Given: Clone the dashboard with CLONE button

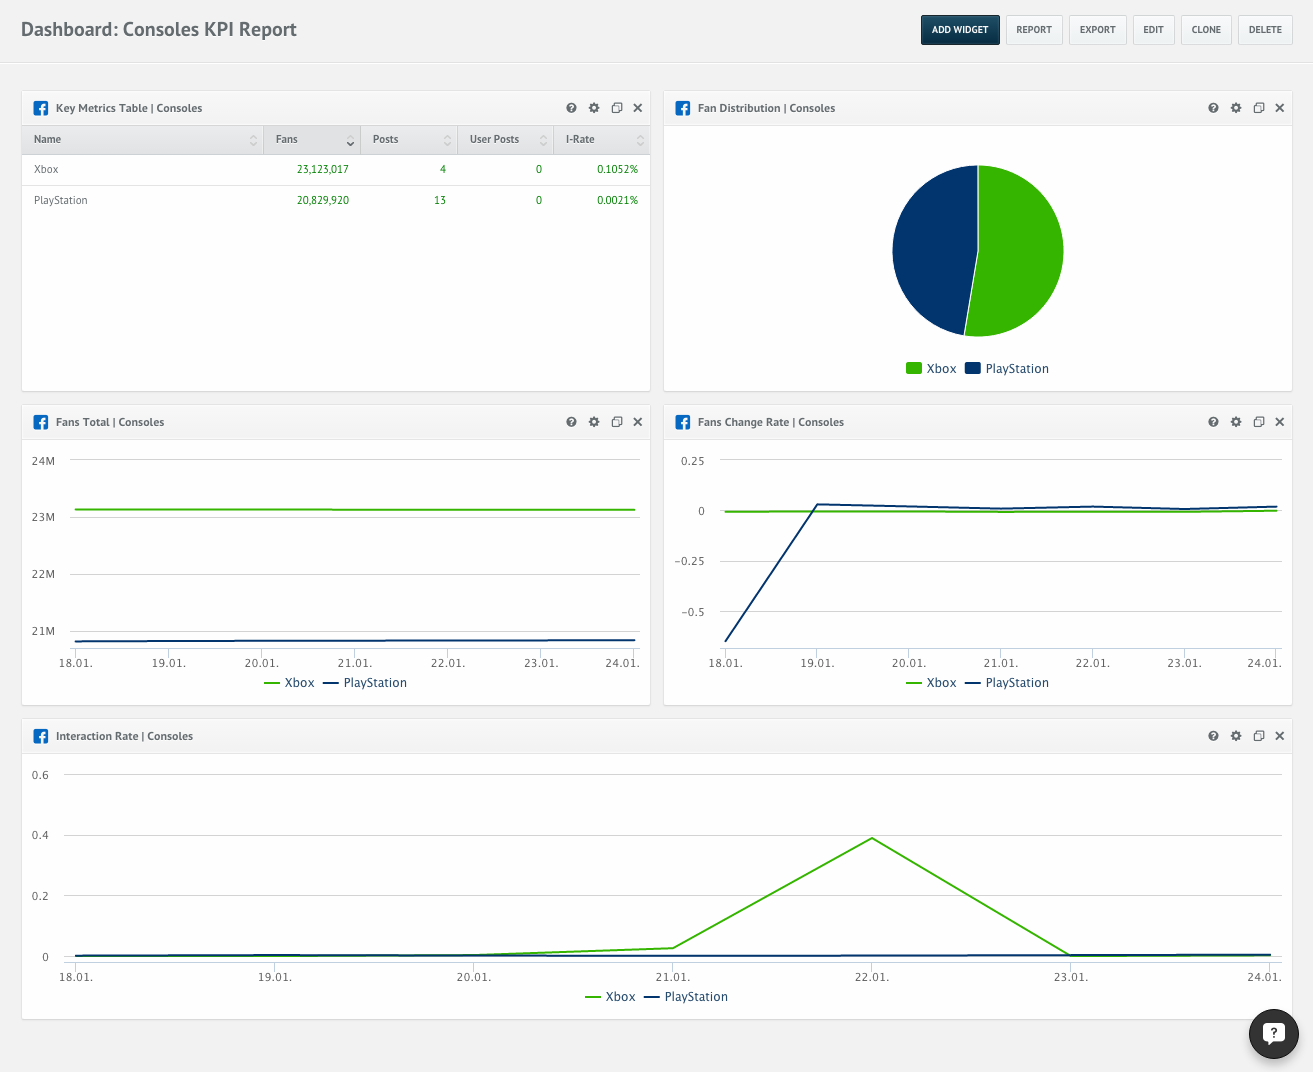Looking at the screenshot, I should click(1206, 30).
